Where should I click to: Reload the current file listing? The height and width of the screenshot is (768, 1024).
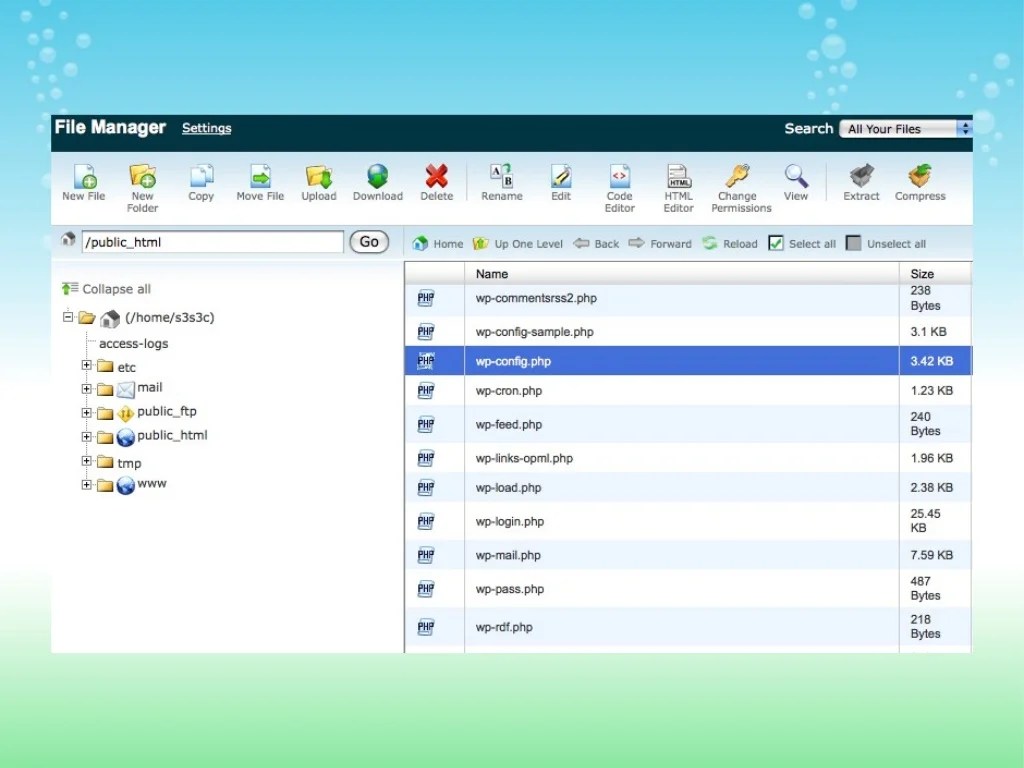click(729, 243)
